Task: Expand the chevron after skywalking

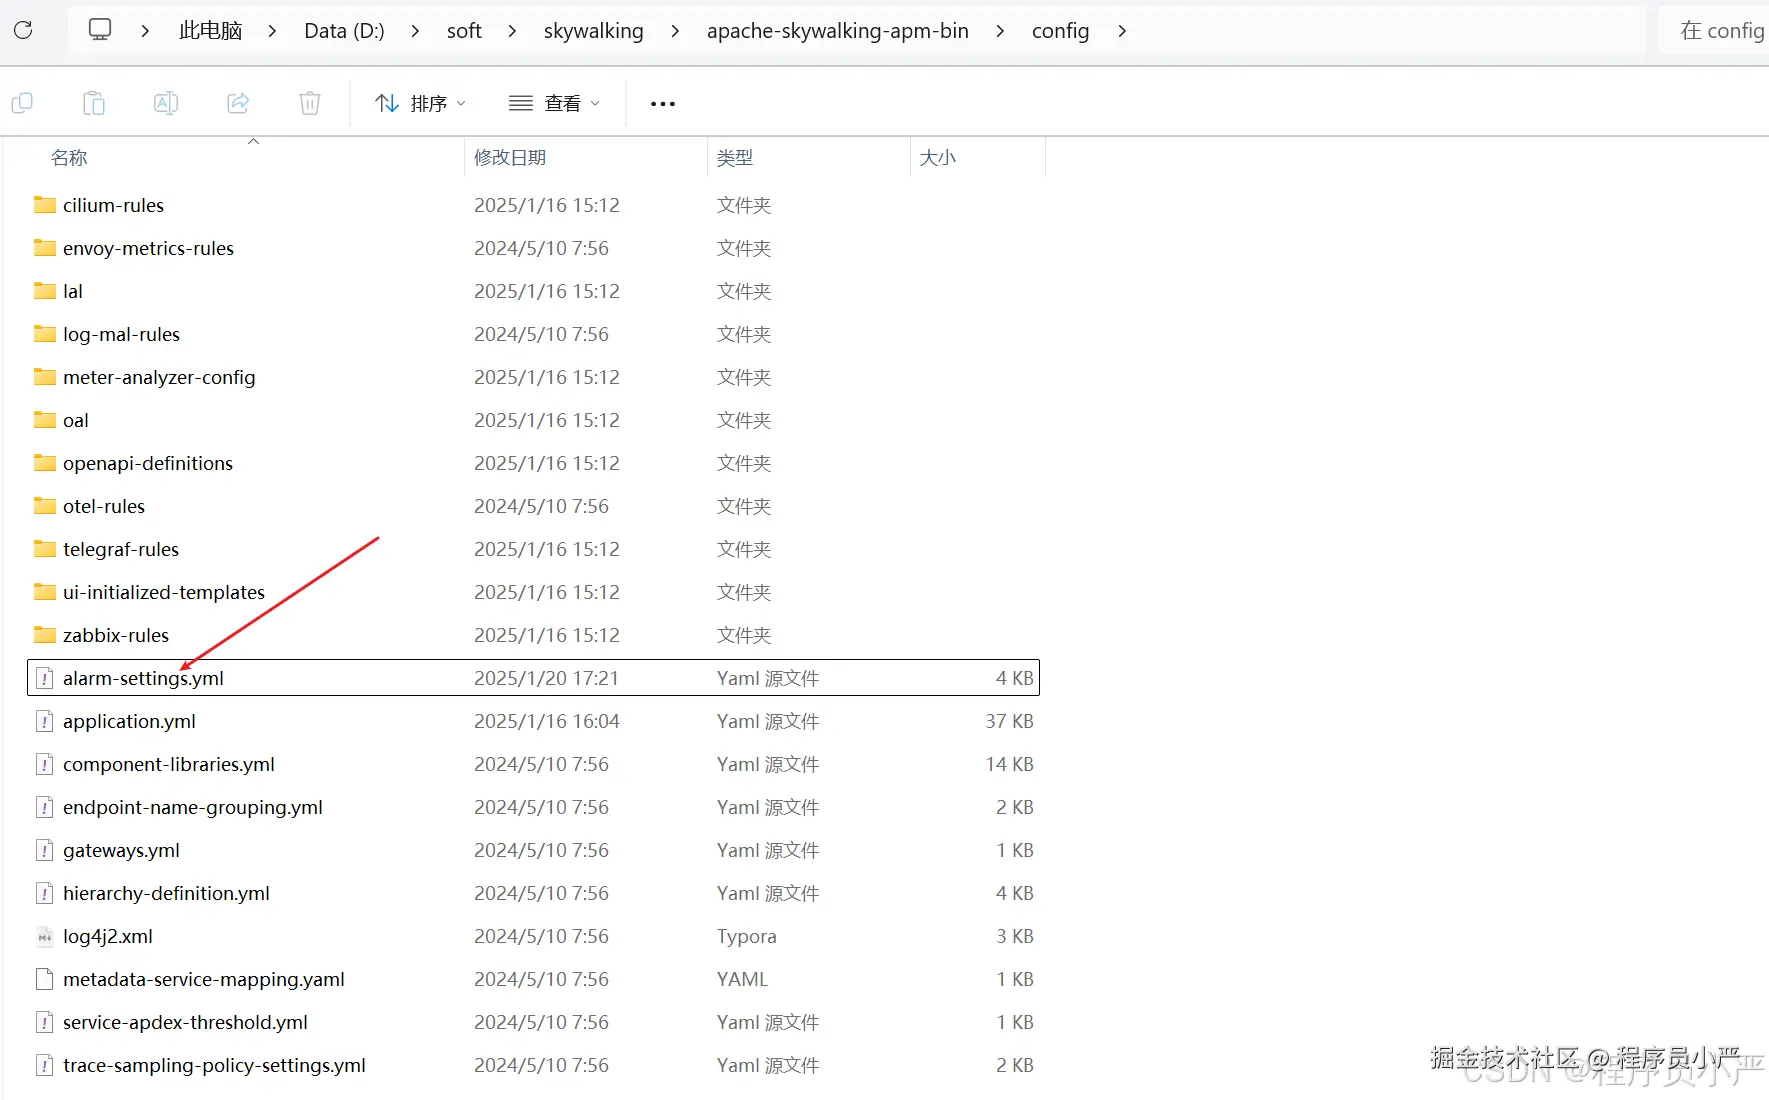Action: (675, 31)
